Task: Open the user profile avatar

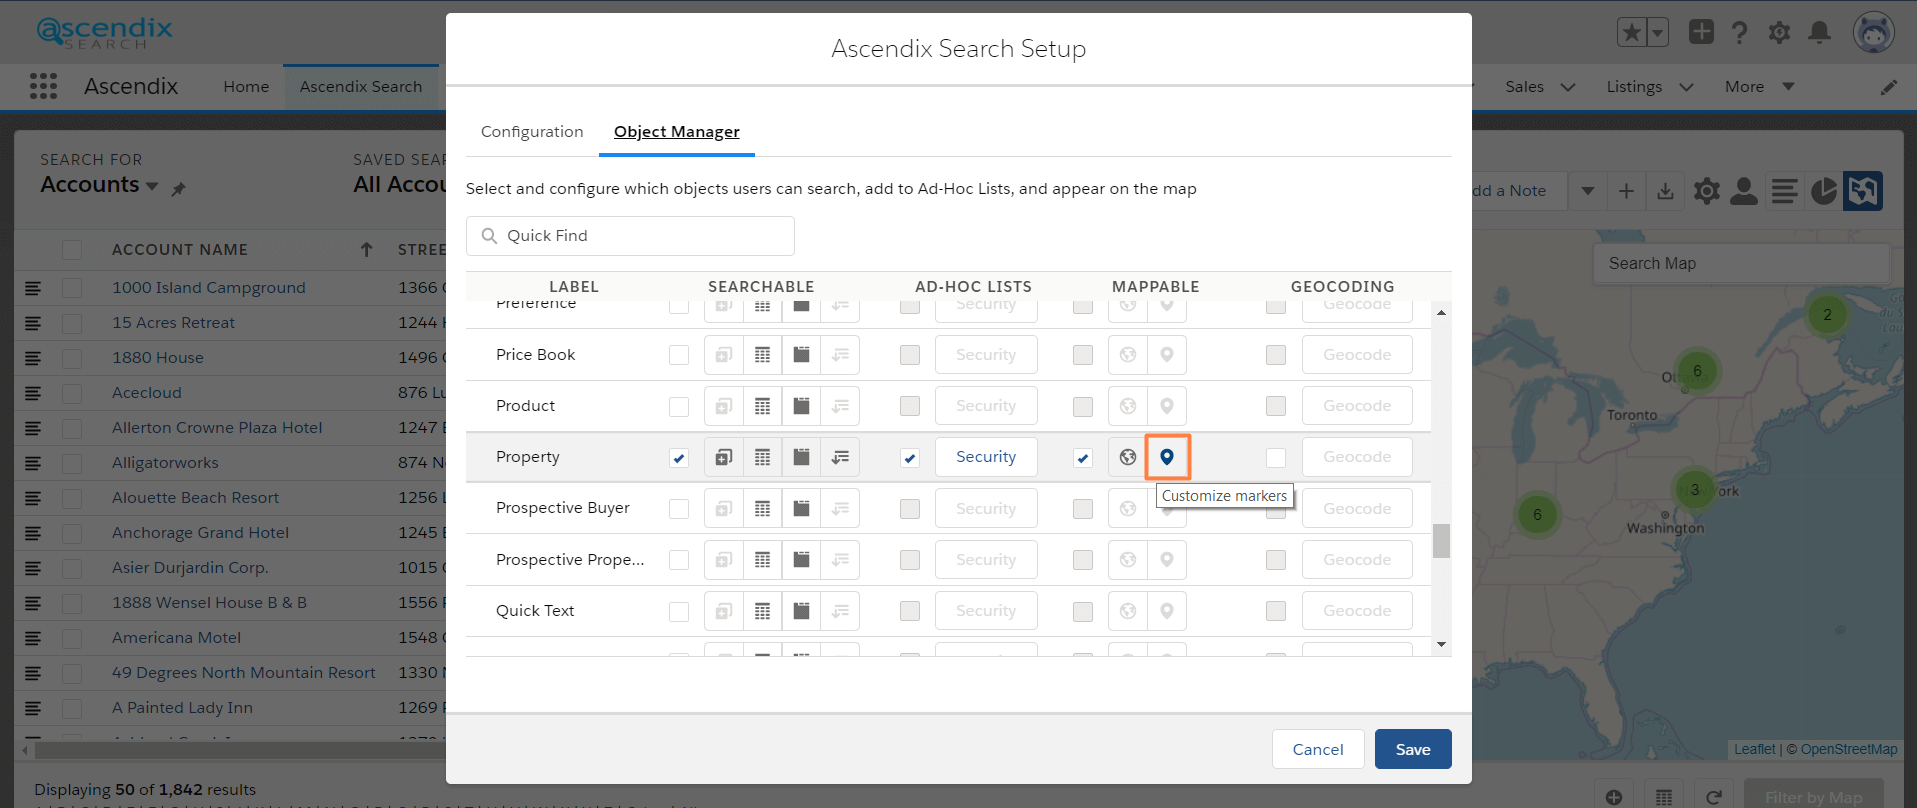Action: click(1874, 33)
